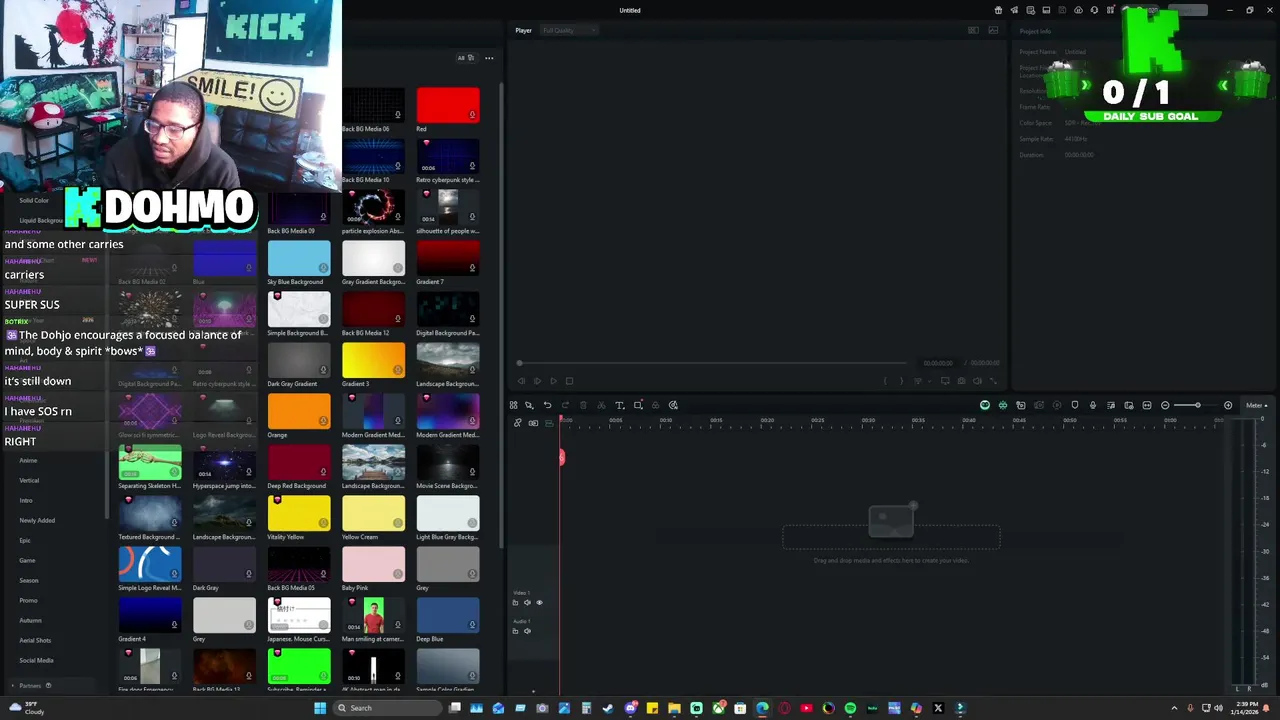Select the Promo category
Image resolution: width=1280 pixels, height=720 pixels.
(28, 600)
